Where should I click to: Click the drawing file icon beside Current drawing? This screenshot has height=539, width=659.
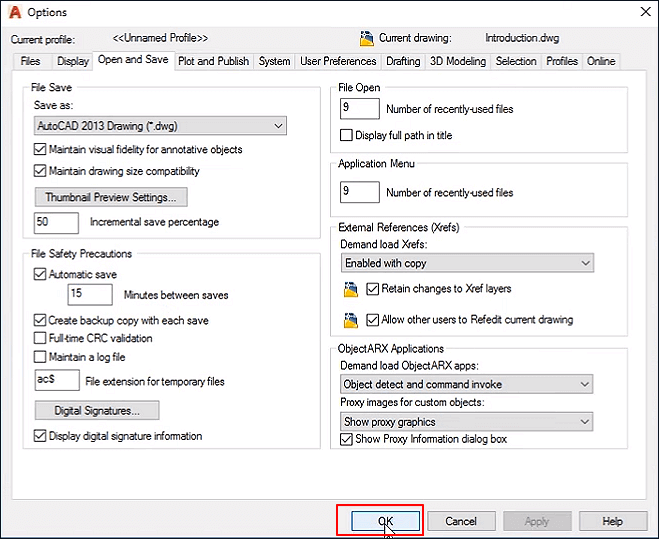pyautogui.click(x=367, y=38)
